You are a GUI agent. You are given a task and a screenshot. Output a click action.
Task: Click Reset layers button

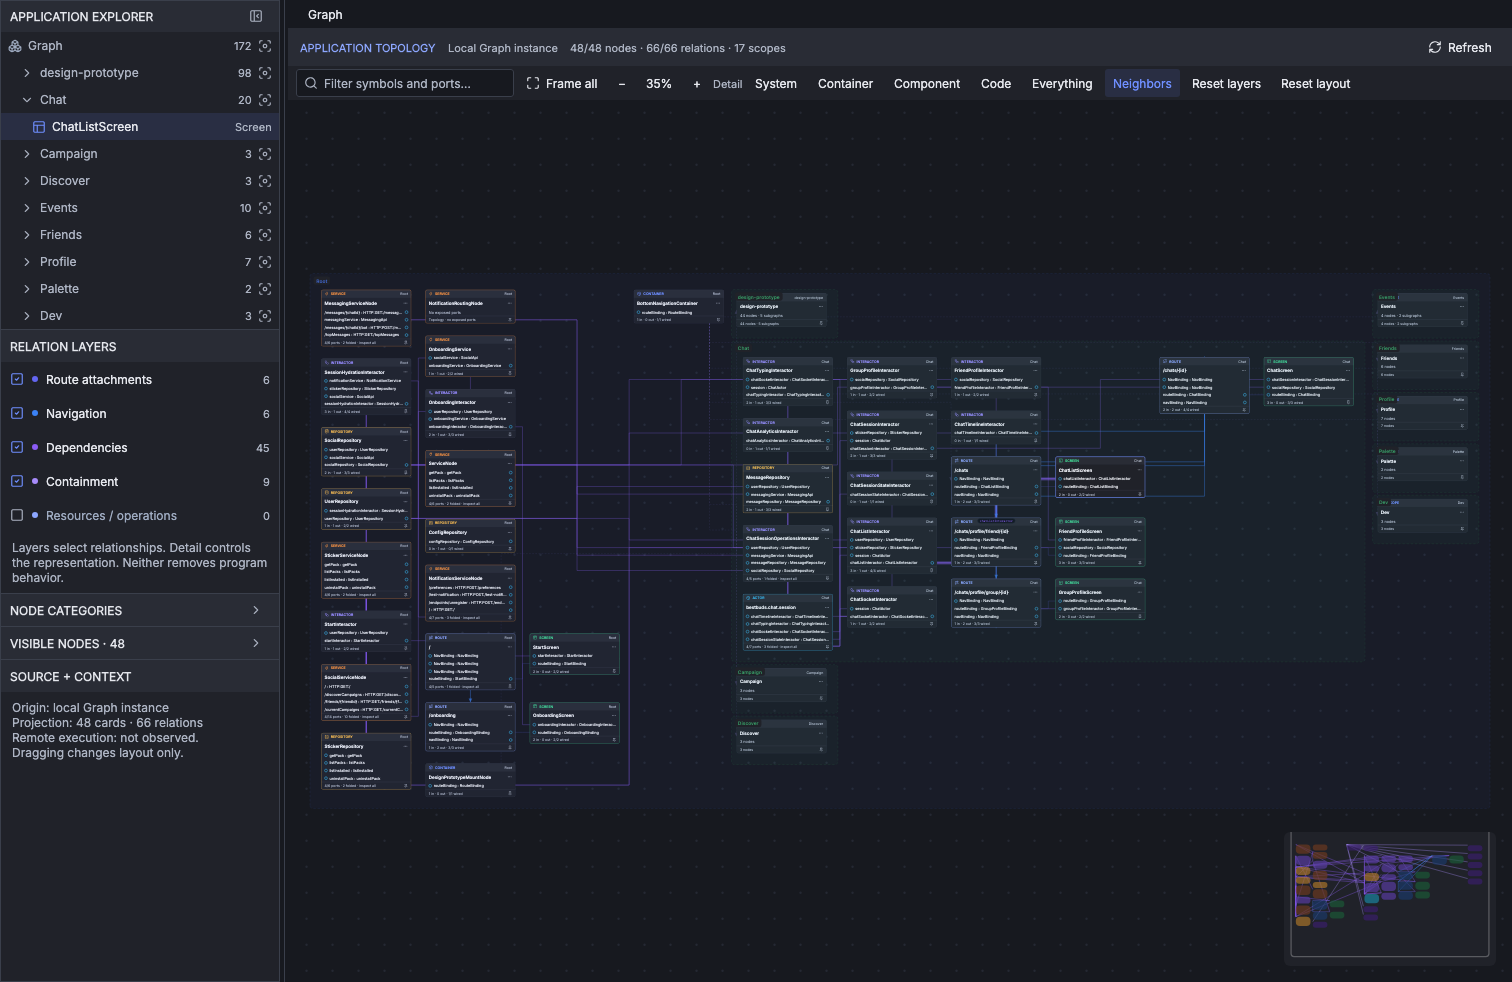coord(1226,84)
